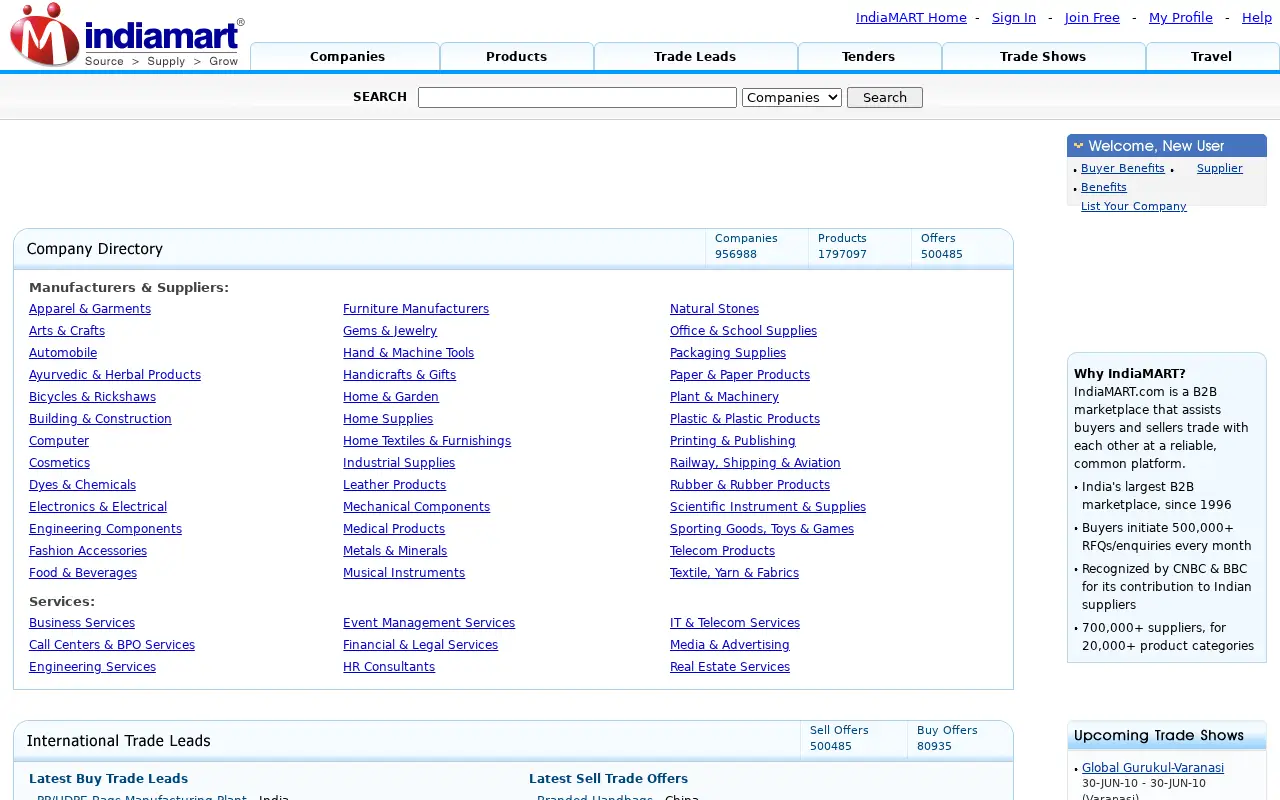This screenshot has height=800, width=1280.
Task: Open the My Profile link
Action: coord(1181,18)
